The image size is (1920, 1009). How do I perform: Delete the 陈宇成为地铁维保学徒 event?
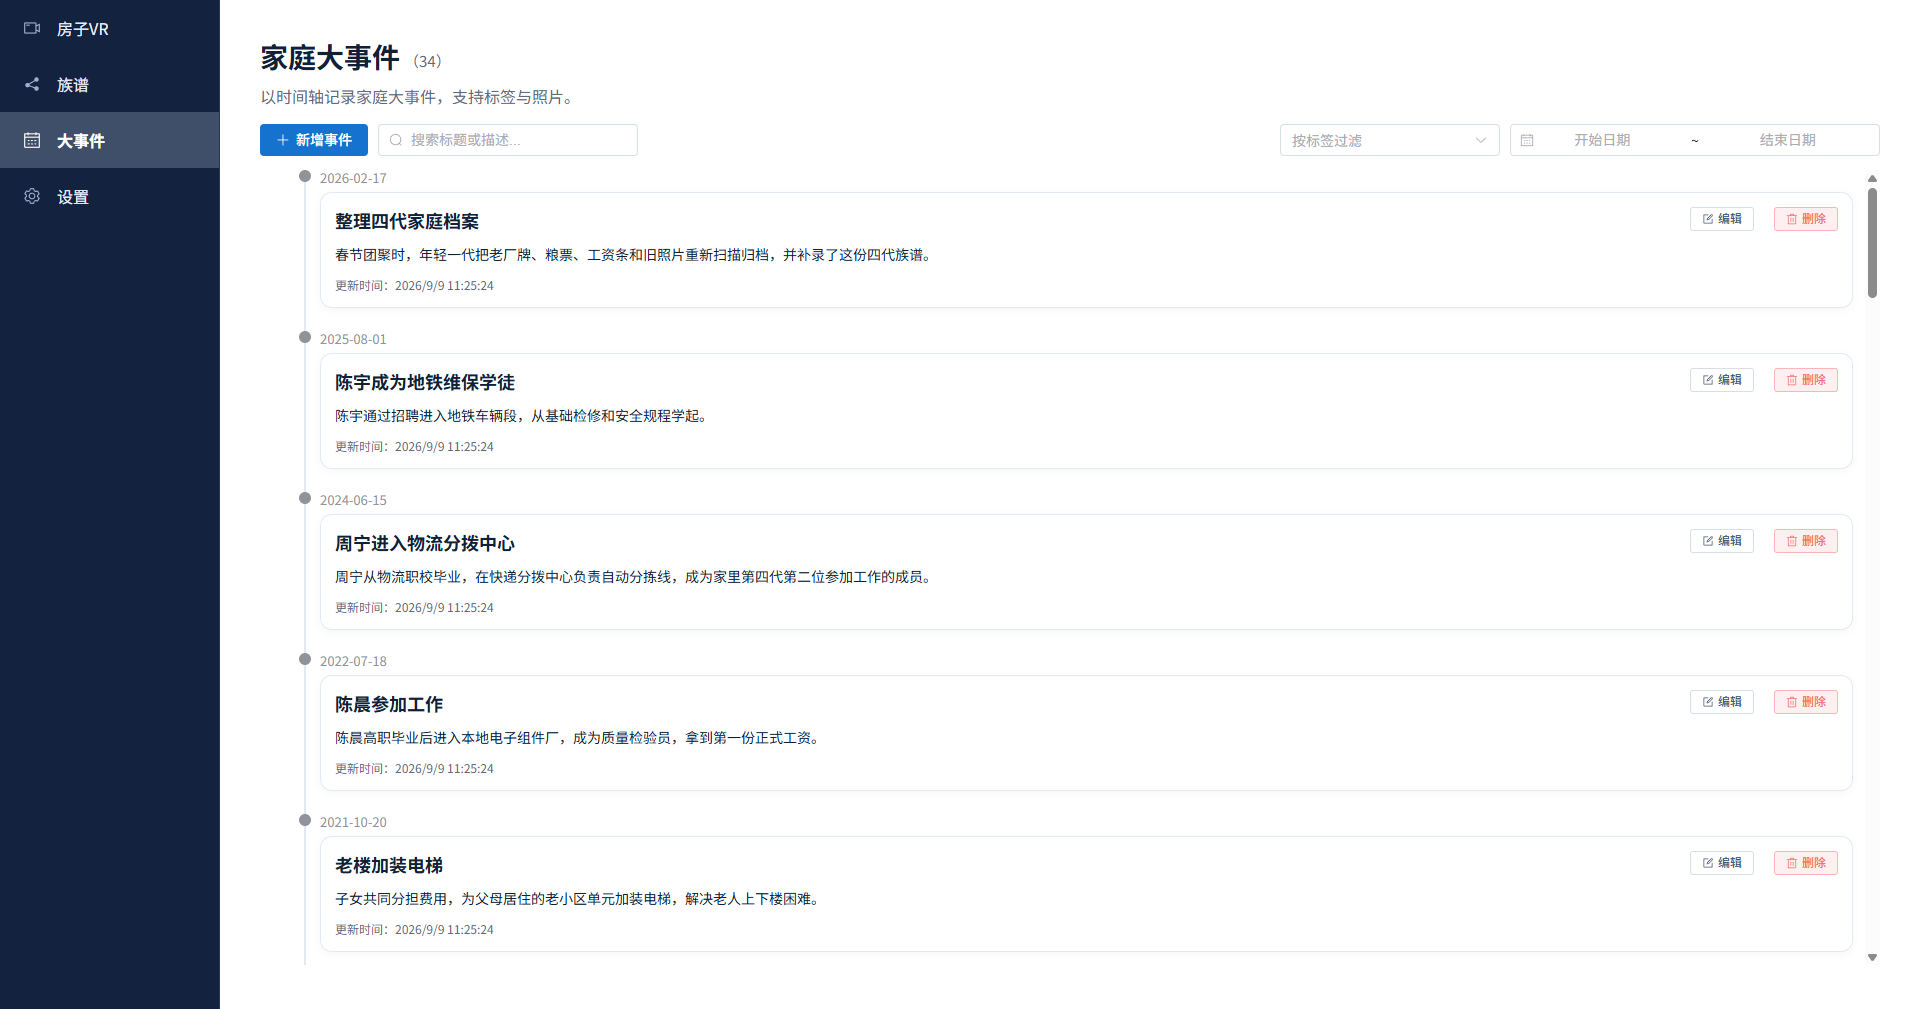[1805, 380]
